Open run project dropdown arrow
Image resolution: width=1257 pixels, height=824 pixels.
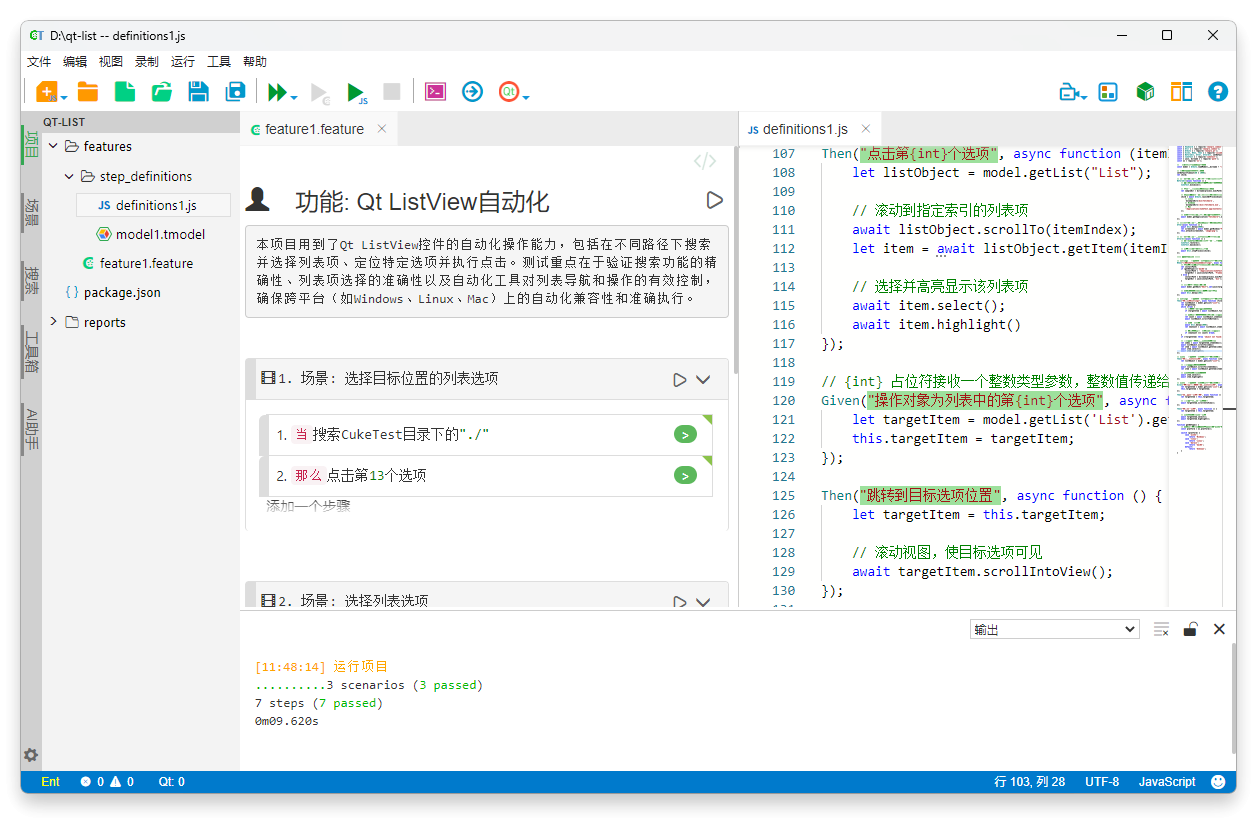coord(294,97)
